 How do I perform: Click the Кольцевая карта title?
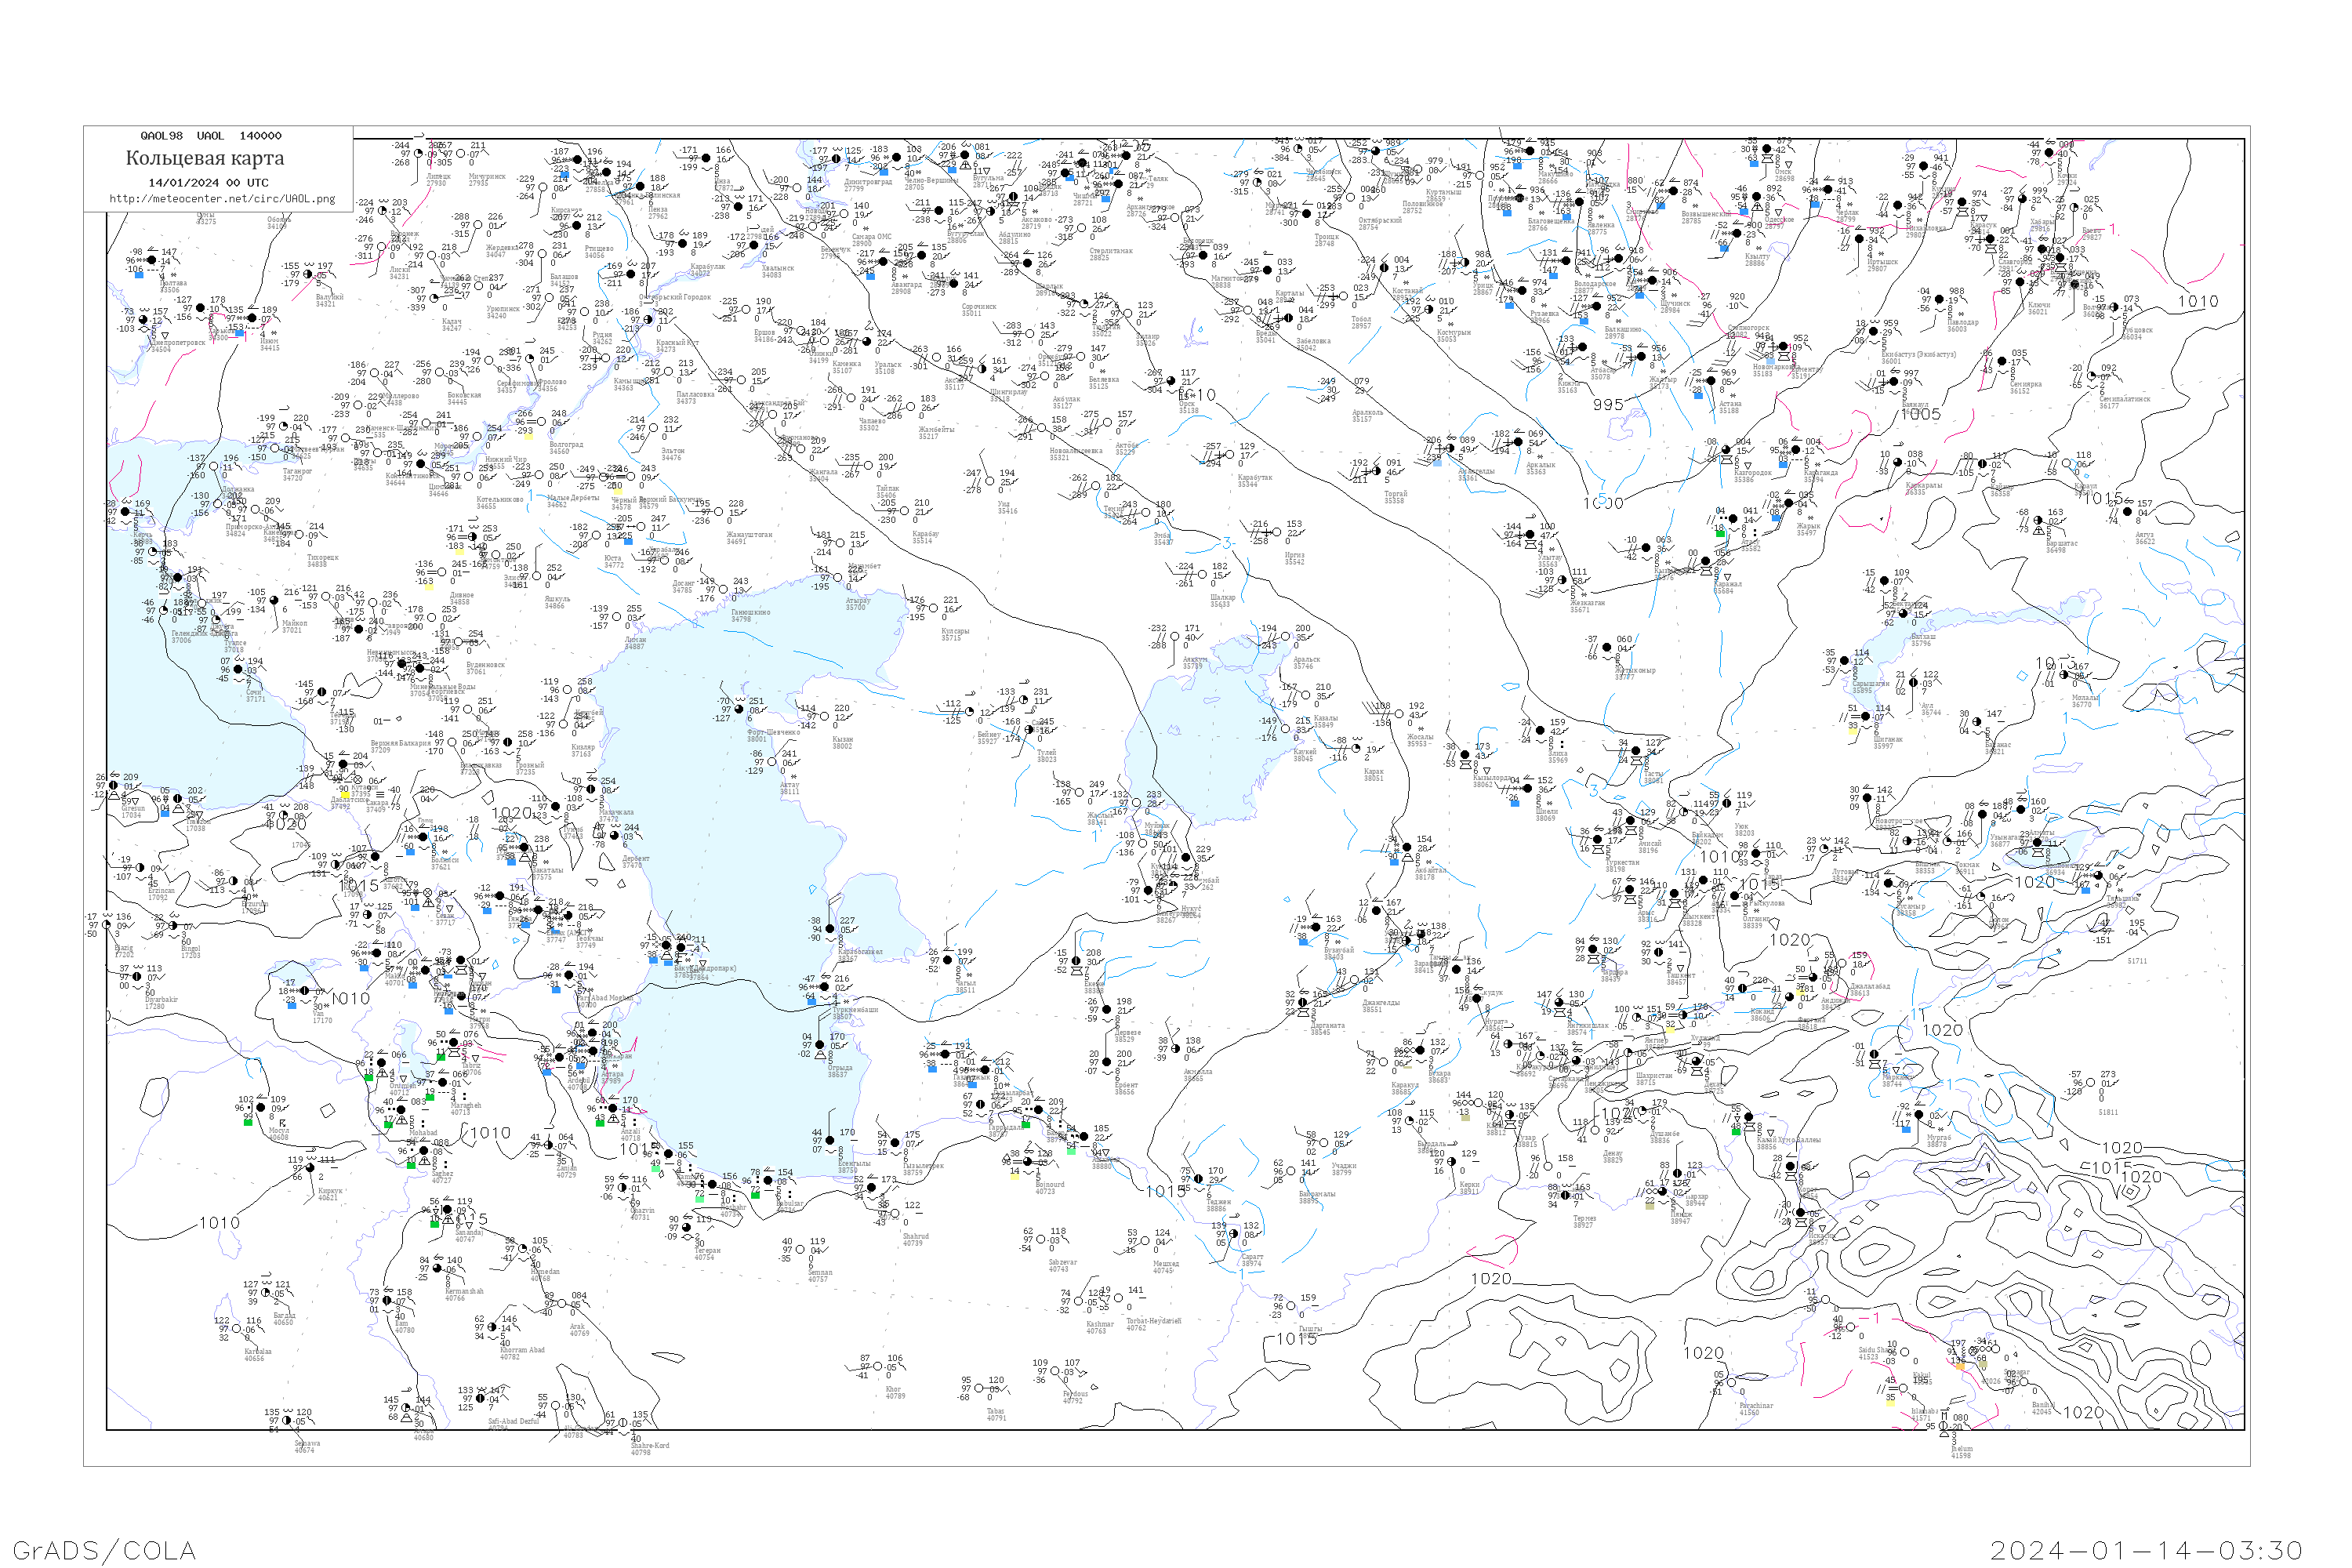205,158
